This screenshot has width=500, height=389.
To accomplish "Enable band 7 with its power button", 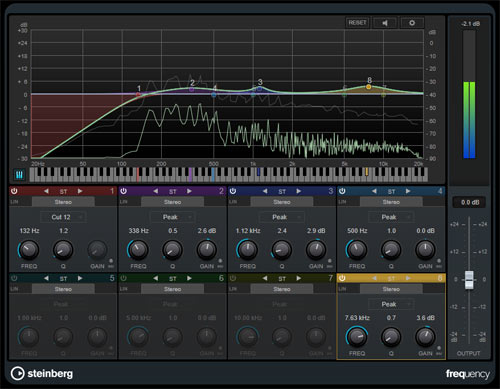I will (x=233, y=278).
